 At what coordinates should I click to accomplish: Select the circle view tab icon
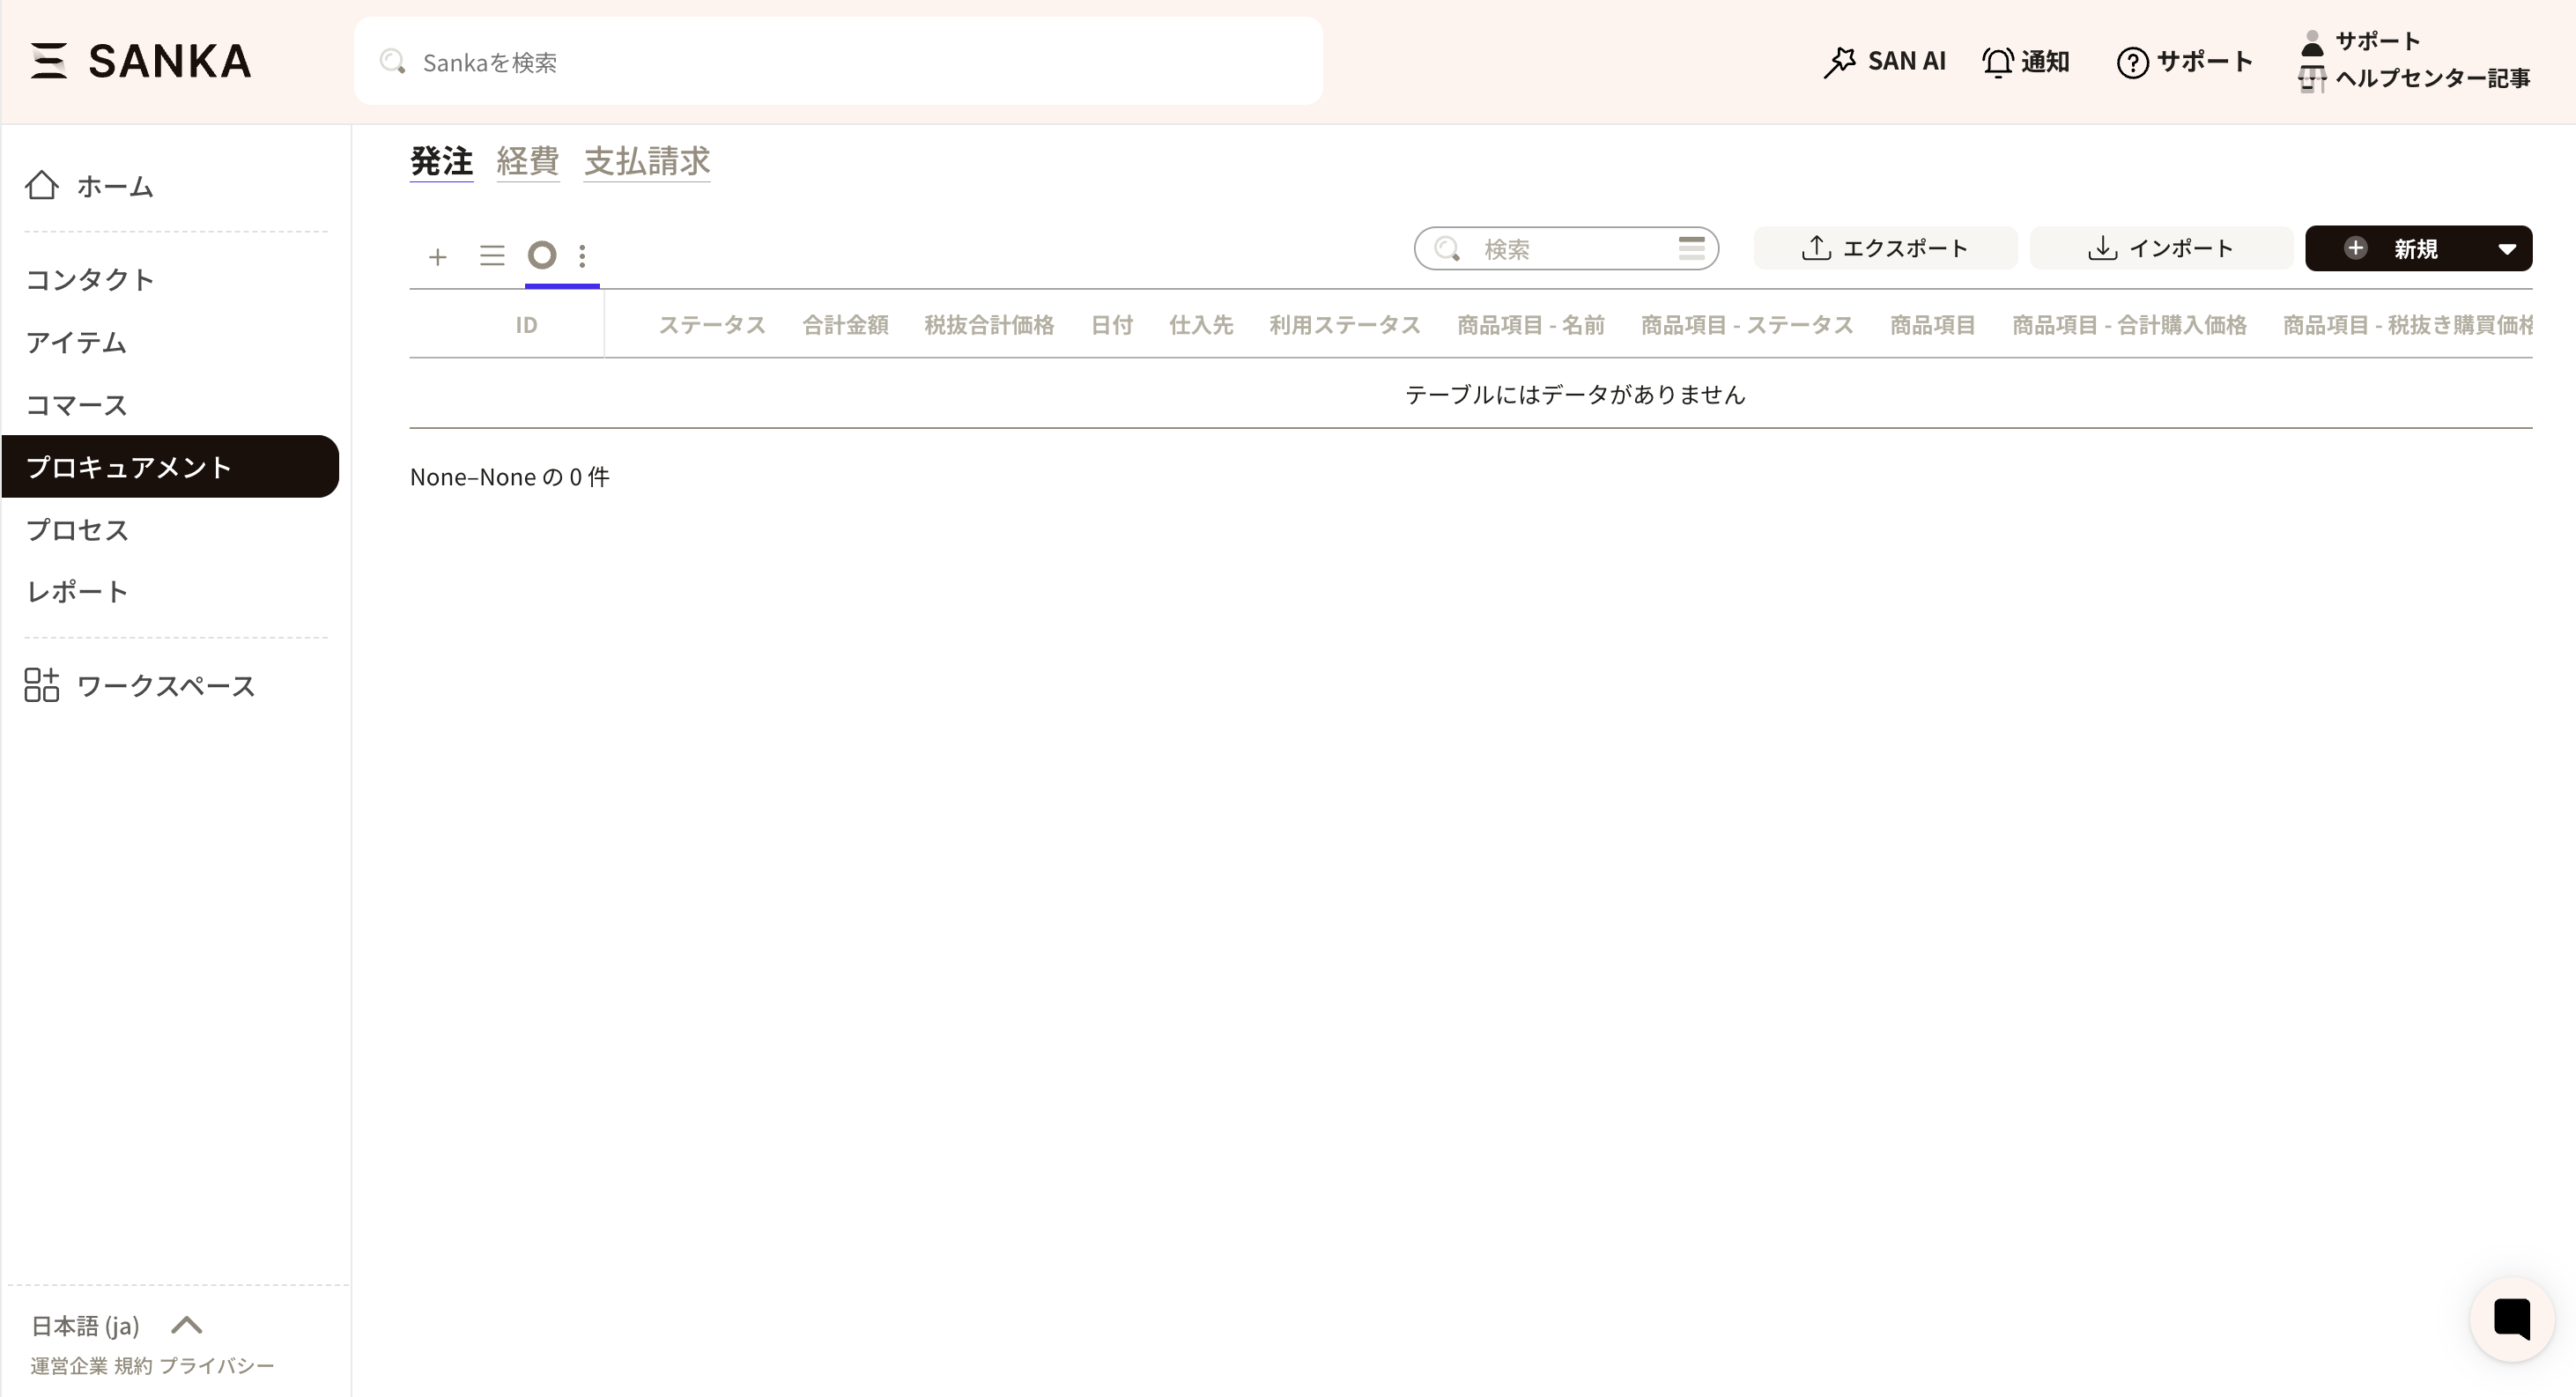542,256
